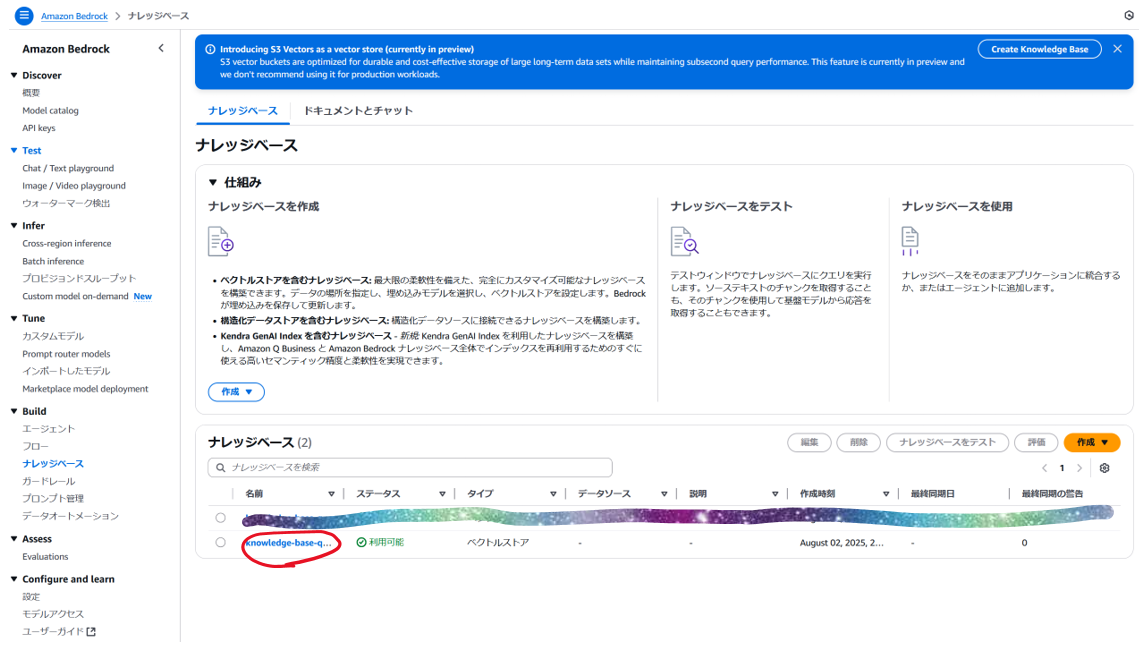The height and width of the screenshot is (652, 1139).
Task: Open the orange 作成 dropdown button
Action: click(x=1092, y=442)
